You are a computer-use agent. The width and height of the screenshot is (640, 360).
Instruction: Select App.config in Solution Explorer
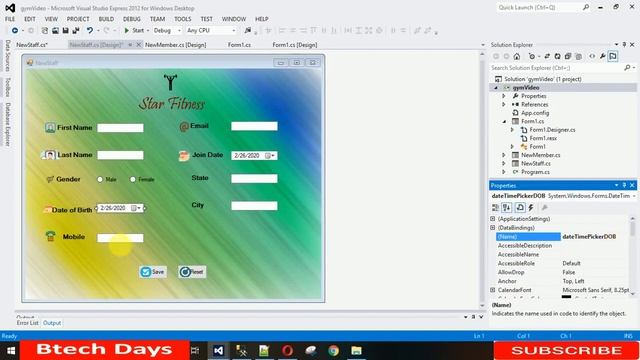[535, 113]
